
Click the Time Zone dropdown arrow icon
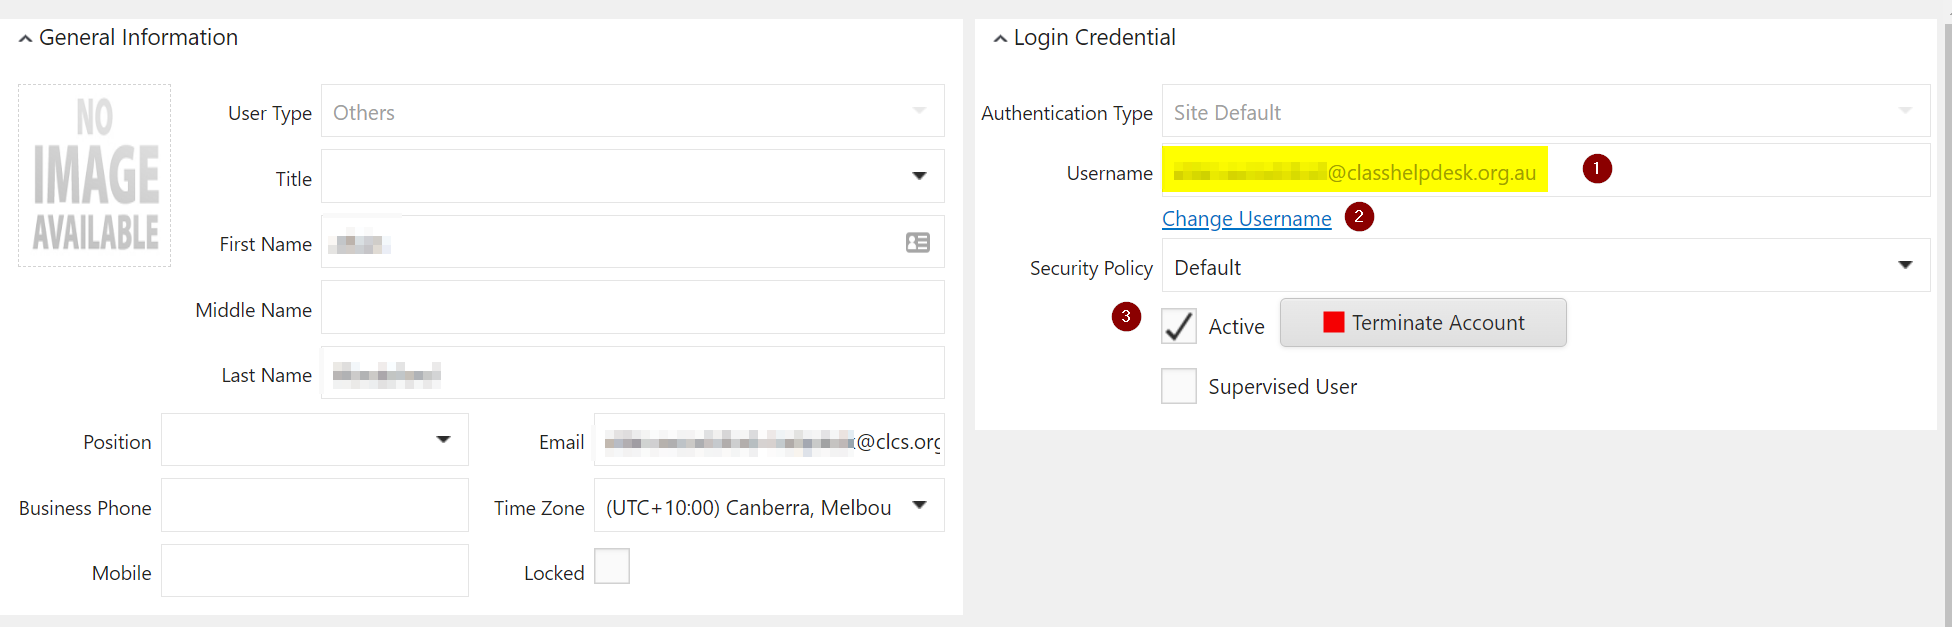tap(918, 505)
